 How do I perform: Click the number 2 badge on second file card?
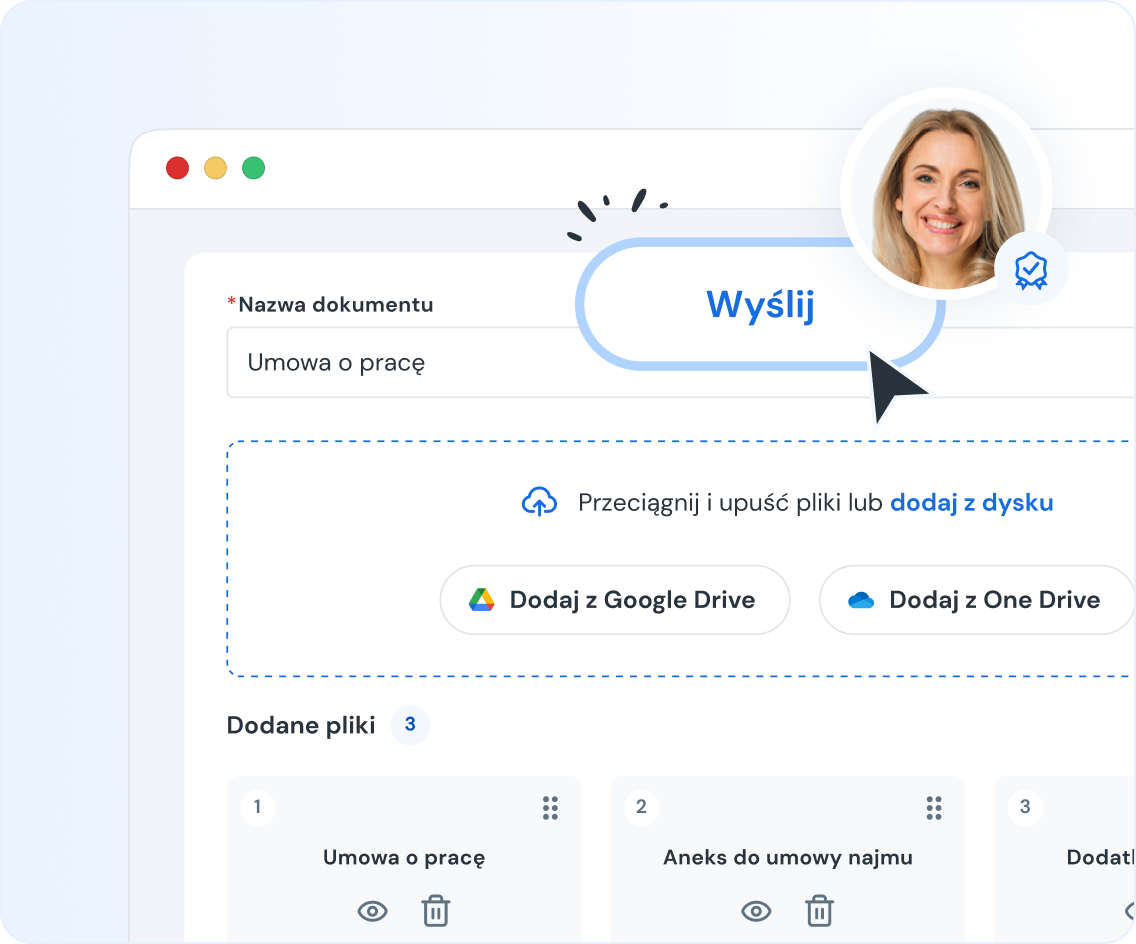coord(642,807)
